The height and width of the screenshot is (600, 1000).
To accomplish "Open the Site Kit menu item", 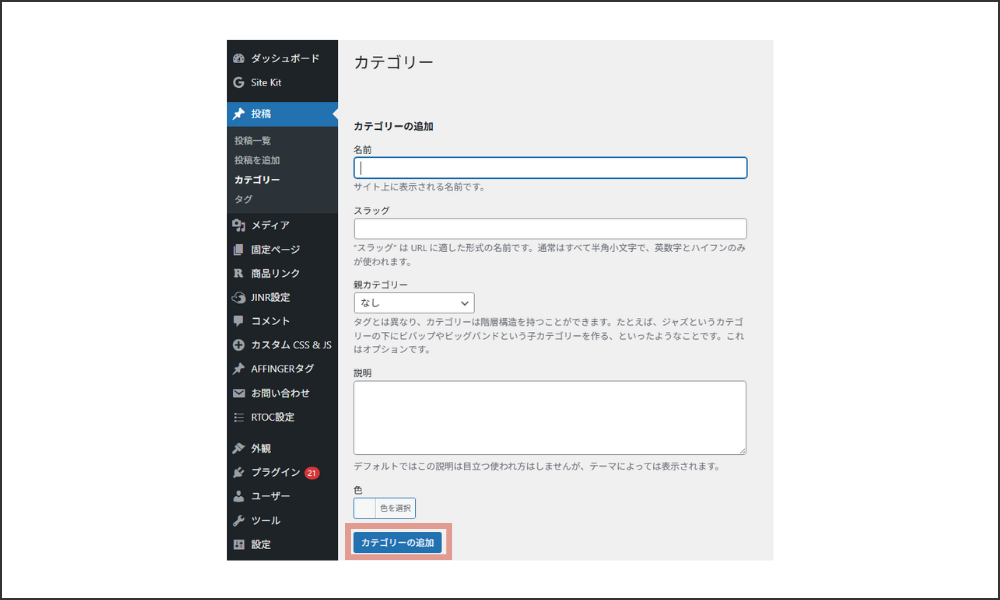I will click(266, 82).
